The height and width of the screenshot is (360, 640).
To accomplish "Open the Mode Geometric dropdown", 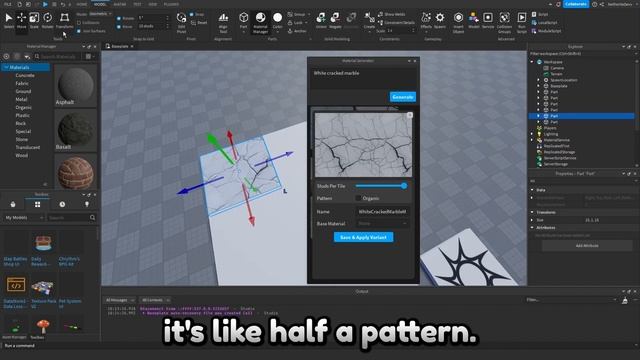I will (x=100, y=14).
